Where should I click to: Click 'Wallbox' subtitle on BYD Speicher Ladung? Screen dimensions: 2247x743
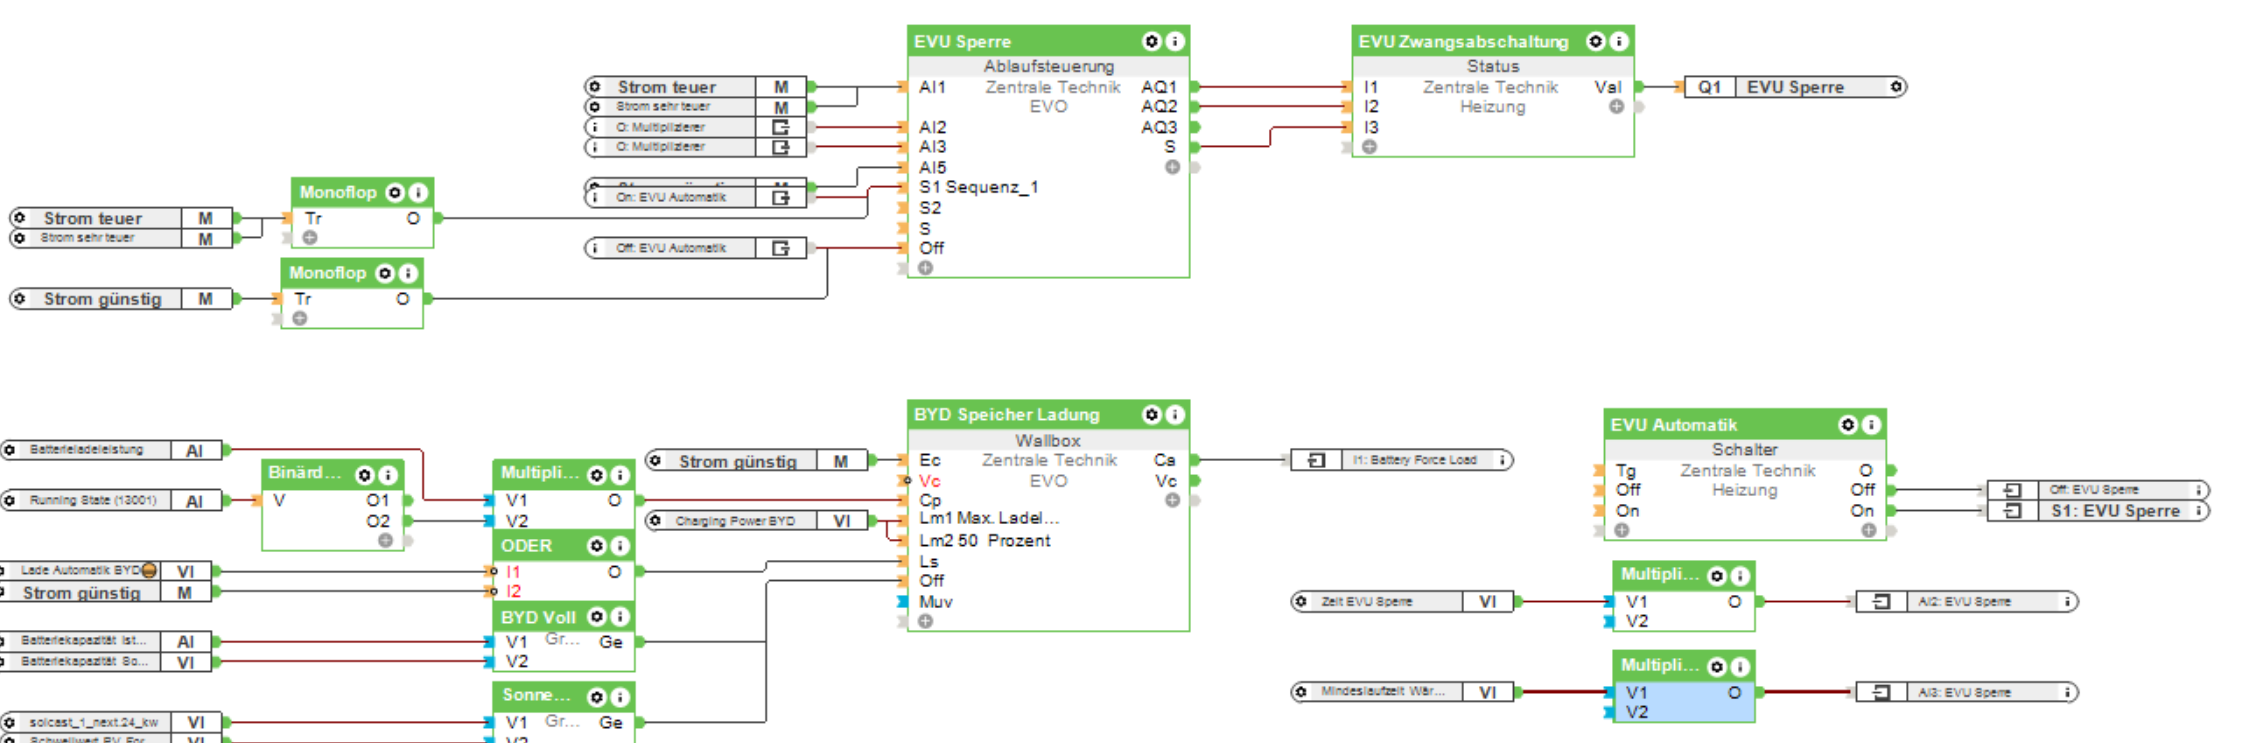pos(1048,440)
